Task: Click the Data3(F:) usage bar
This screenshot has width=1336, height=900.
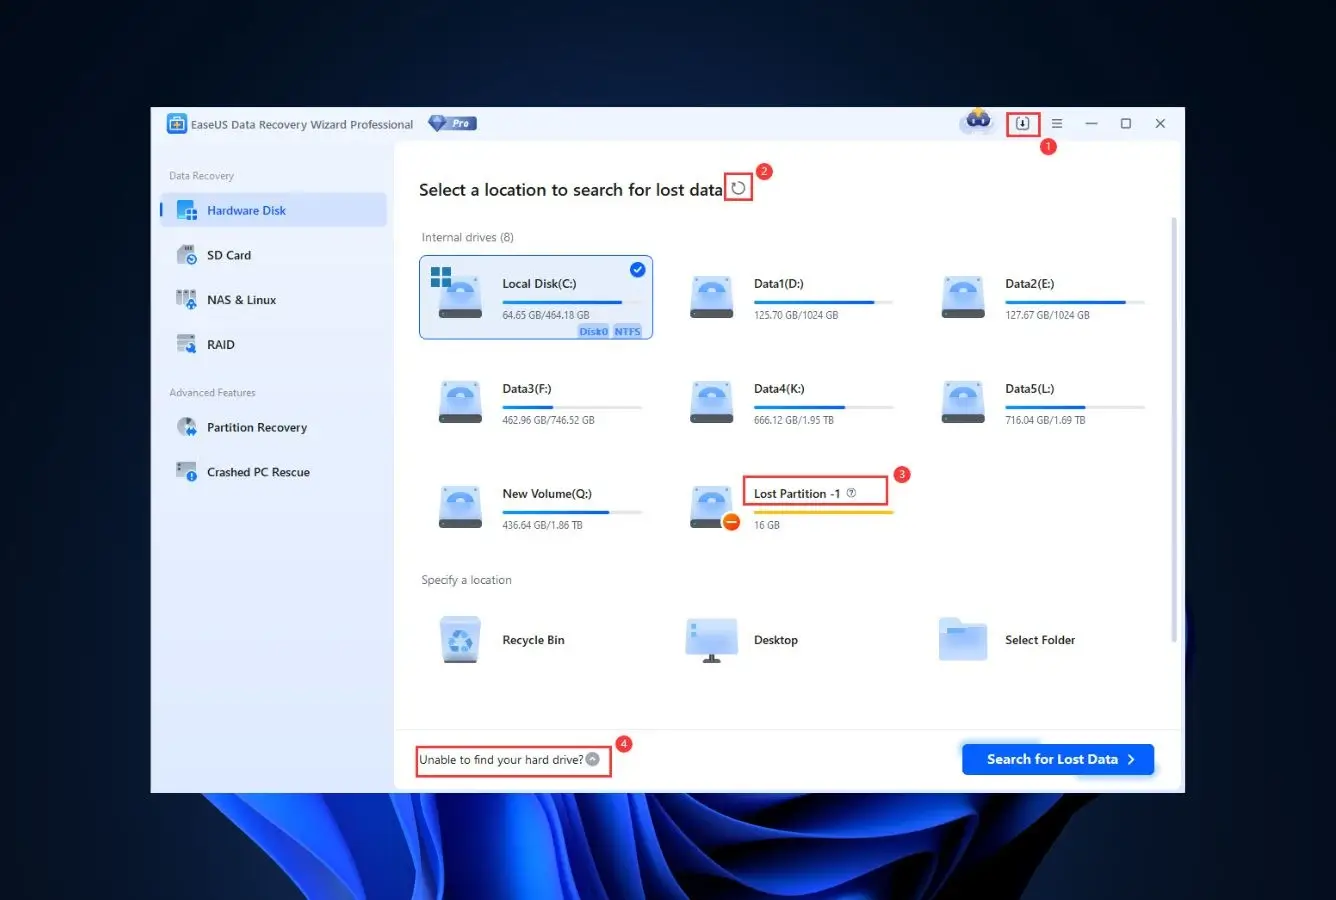Action: (x=572, y=407)
